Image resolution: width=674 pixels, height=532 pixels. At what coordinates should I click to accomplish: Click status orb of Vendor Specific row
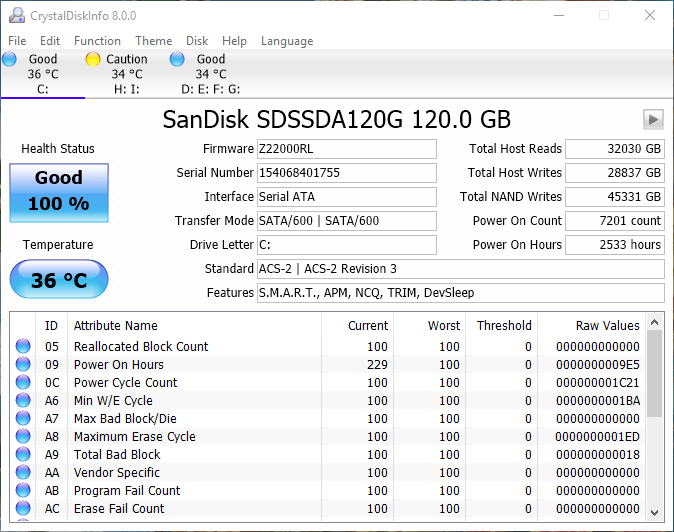pyautogui.click(x=23, y=472)
